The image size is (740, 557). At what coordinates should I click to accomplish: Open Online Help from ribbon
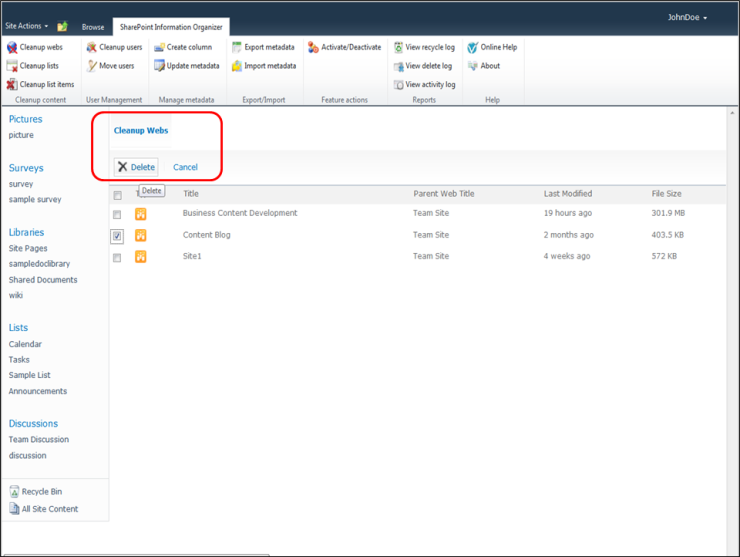[492, 47]
